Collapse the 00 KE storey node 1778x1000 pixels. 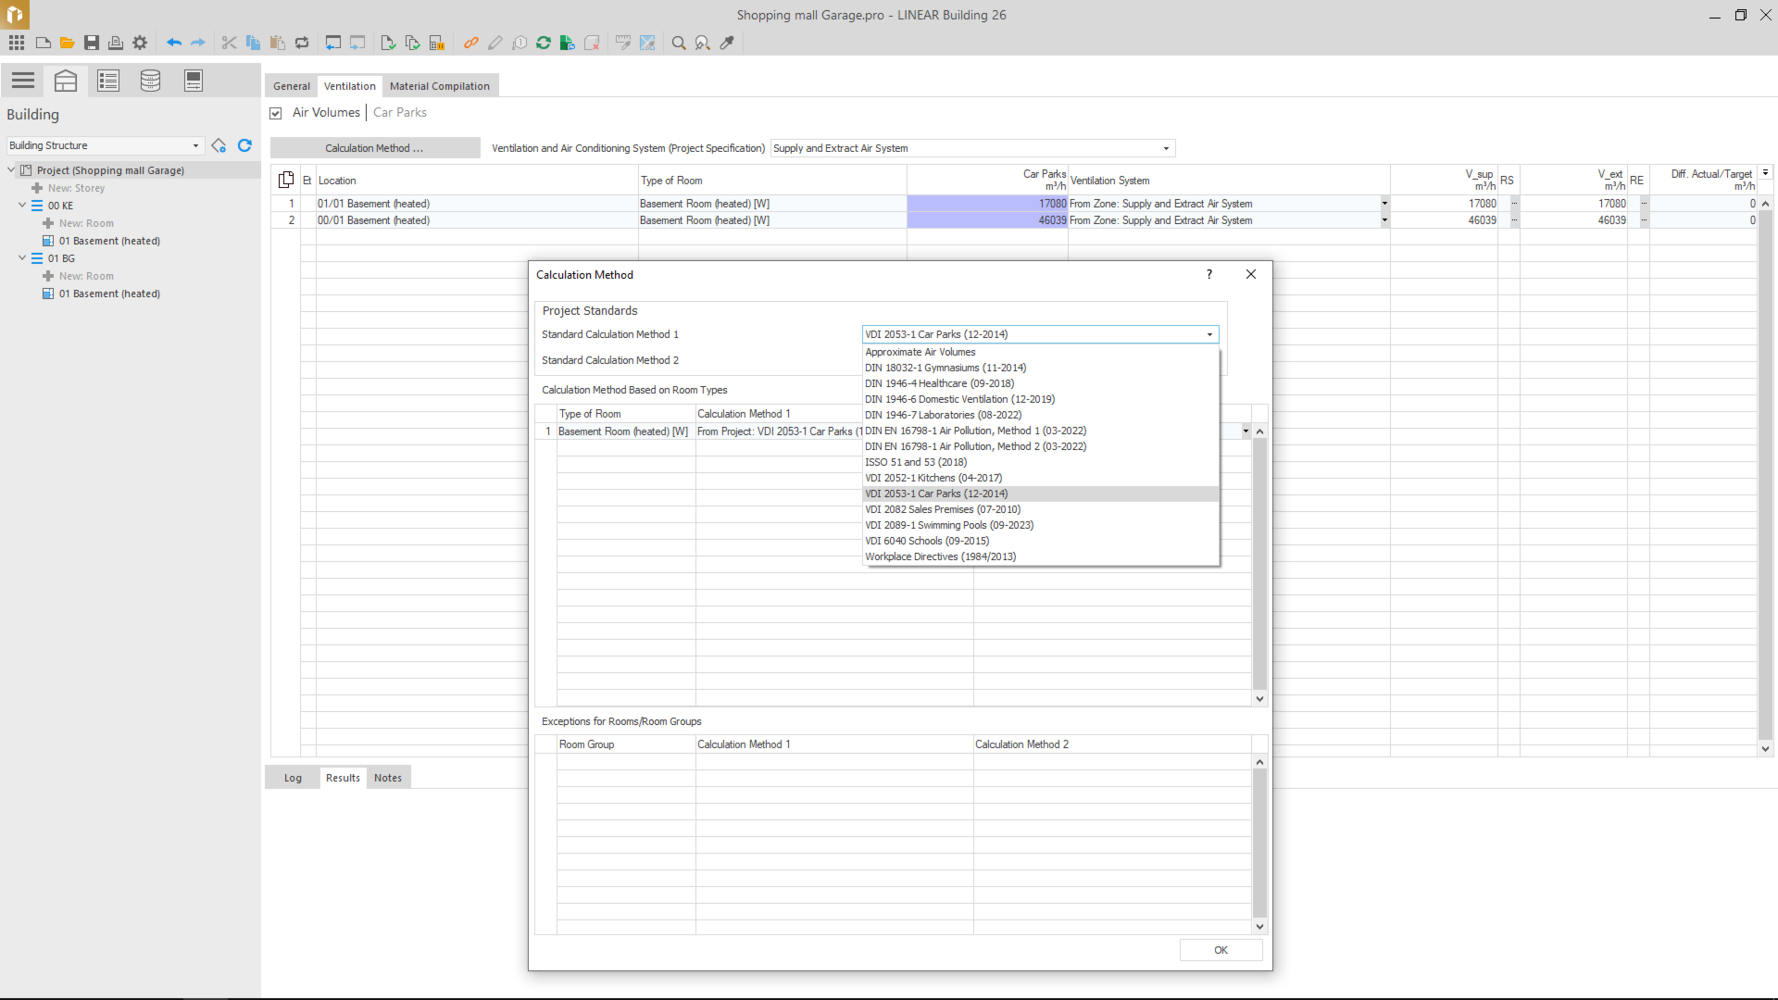22,205
